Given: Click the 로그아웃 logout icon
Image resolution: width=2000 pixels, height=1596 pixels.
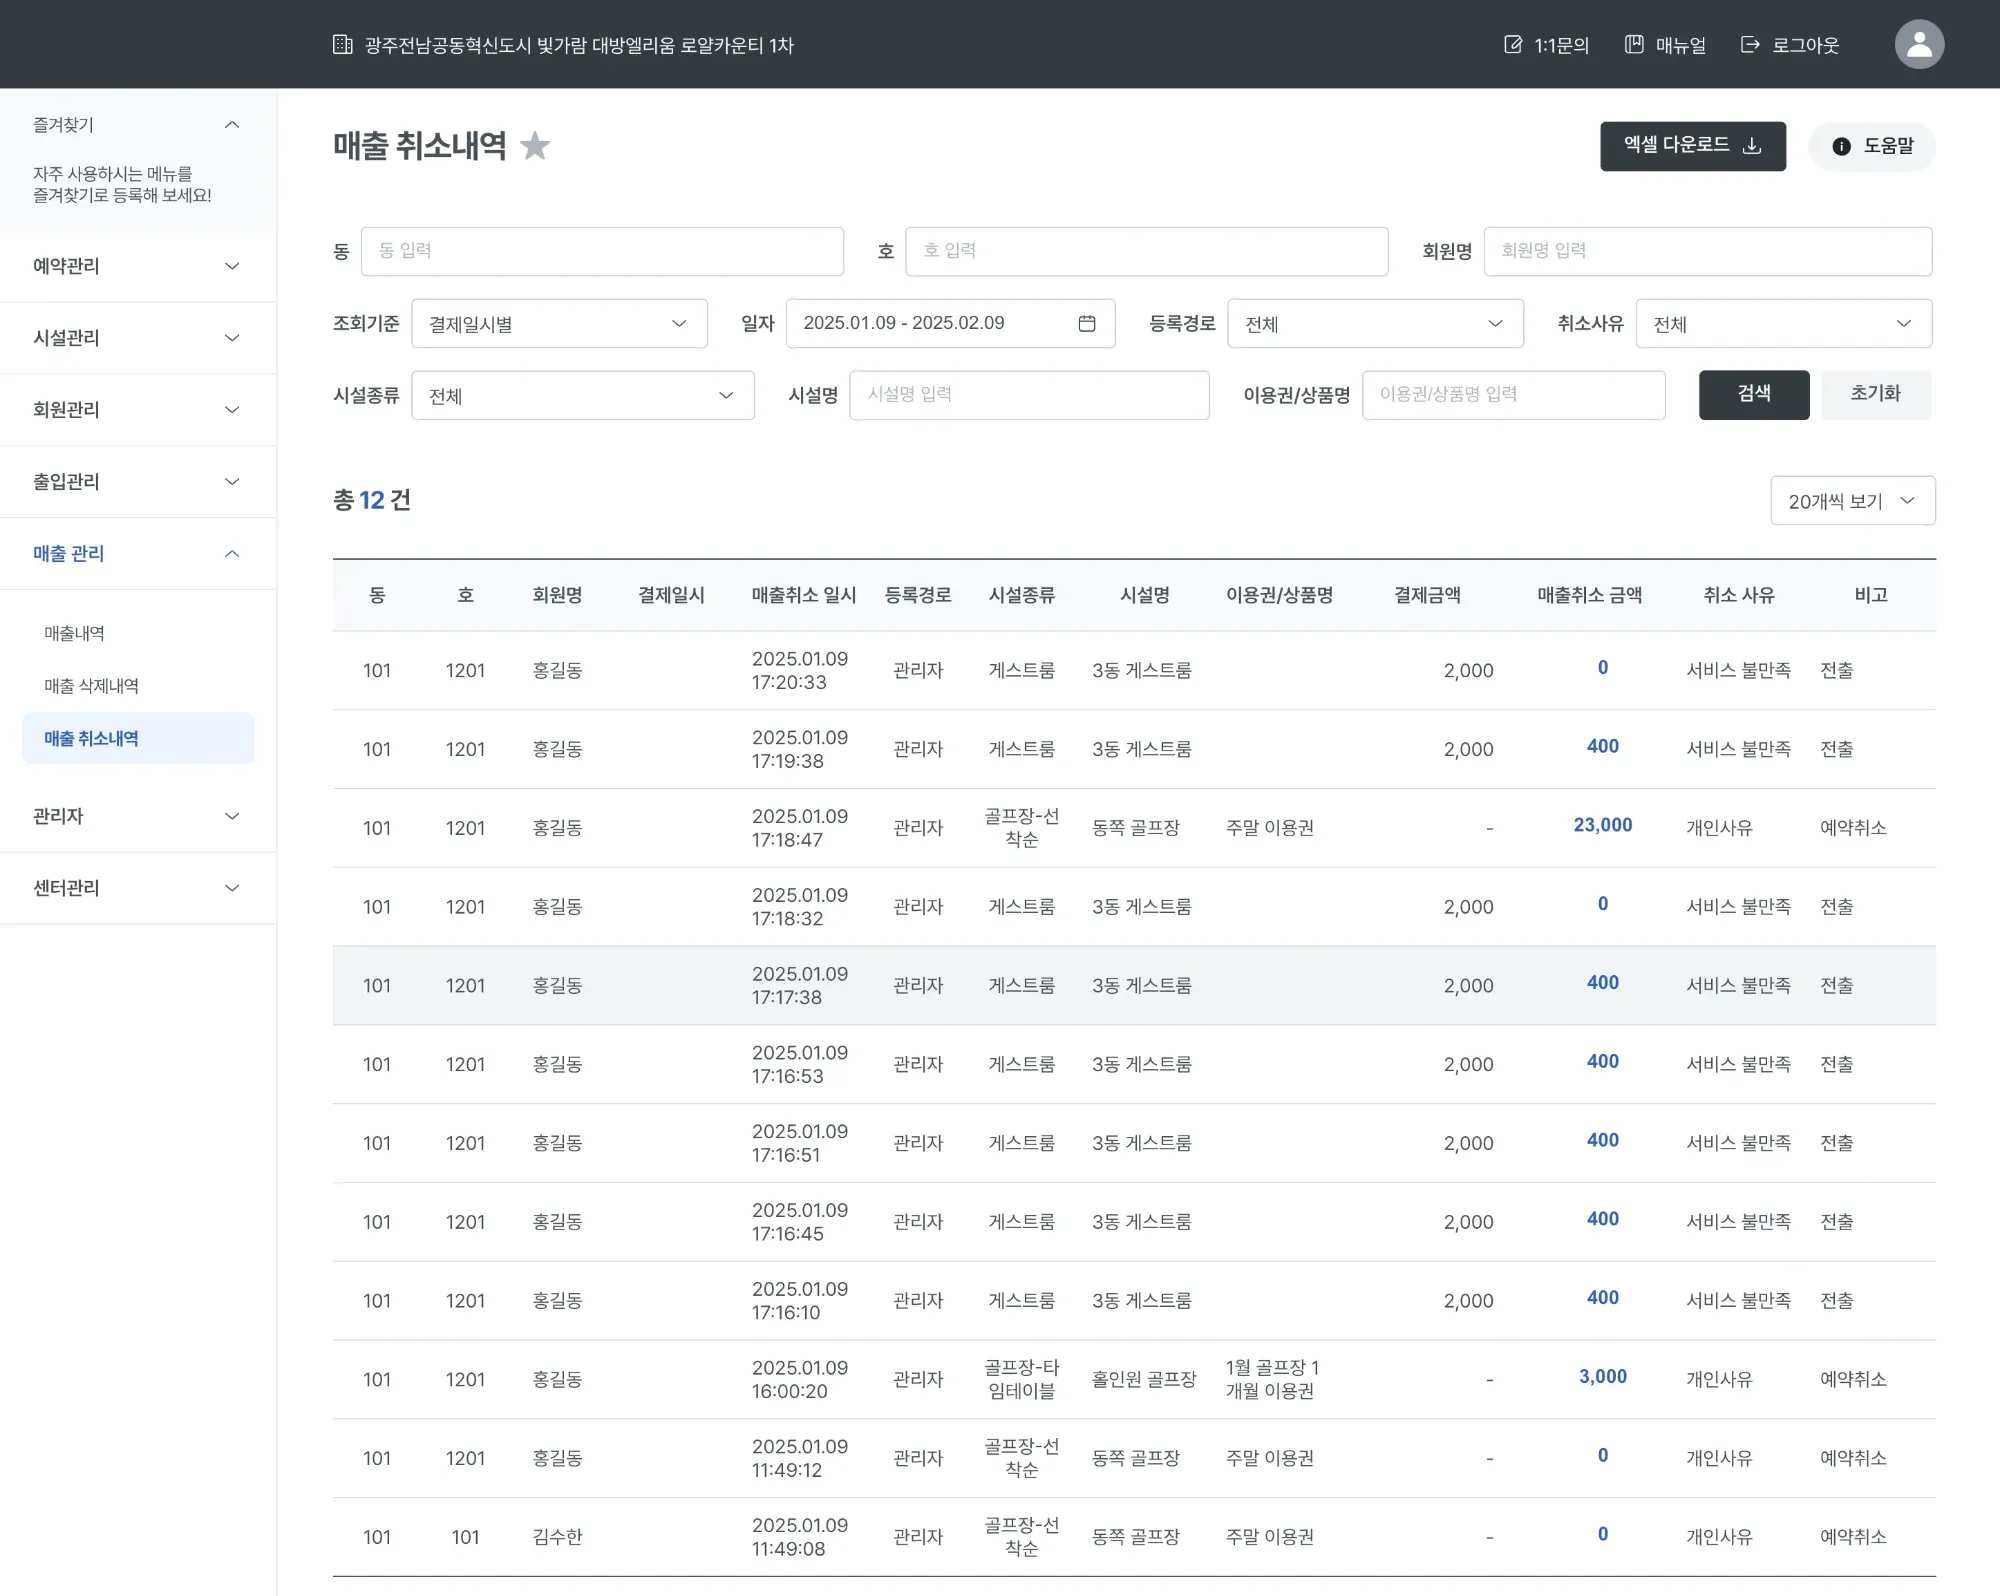Looking at the screenshot, I should click(x=1750, y=45).
